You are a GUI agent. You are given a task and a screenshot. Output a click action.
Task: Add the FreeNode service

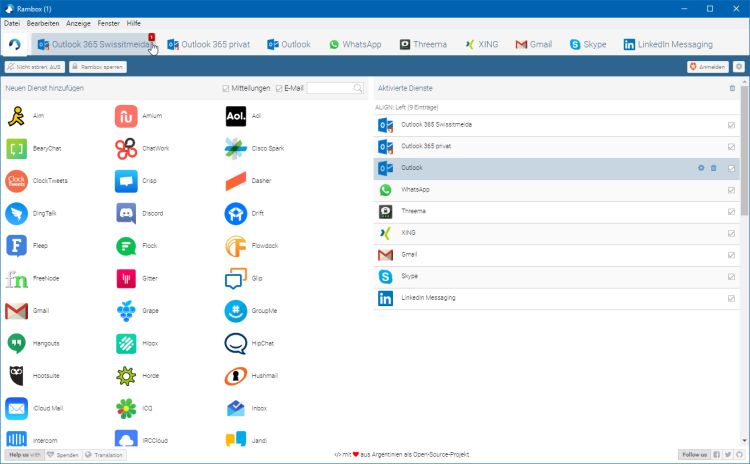(x=33, y=279)
